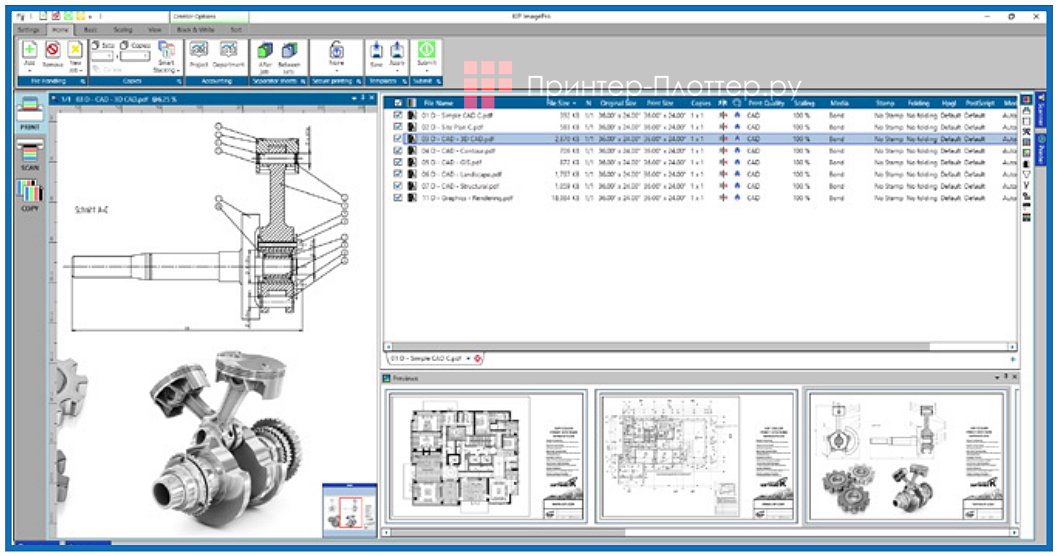Viewport: 1060px width, 556px height.
Task: Open the Black & White ribbon tab
Action: point(196,30)
